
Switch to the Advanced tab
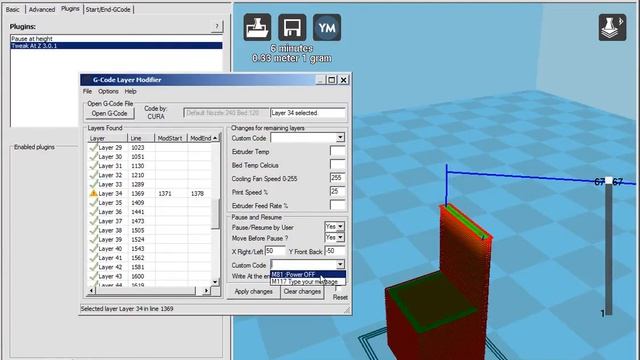[x=42, y=9]
